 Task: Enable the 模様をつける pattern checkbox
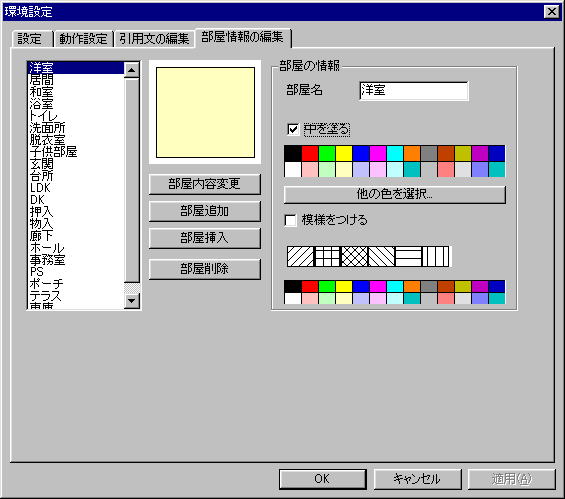coord(290,220)
